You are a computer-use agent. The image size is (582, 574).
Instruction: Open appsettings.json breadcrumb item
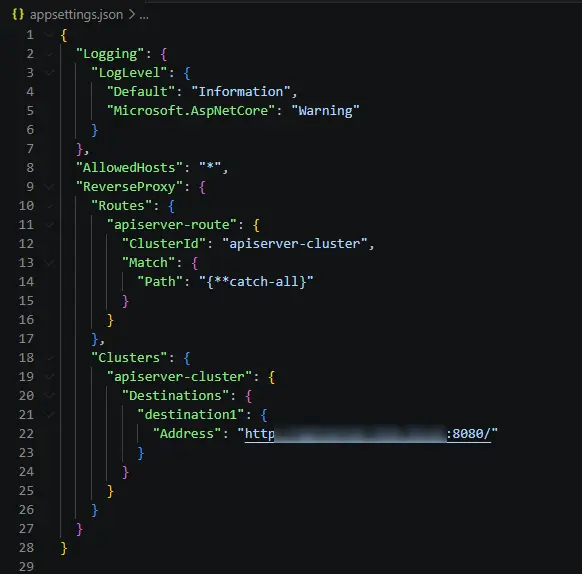[76, 15]
